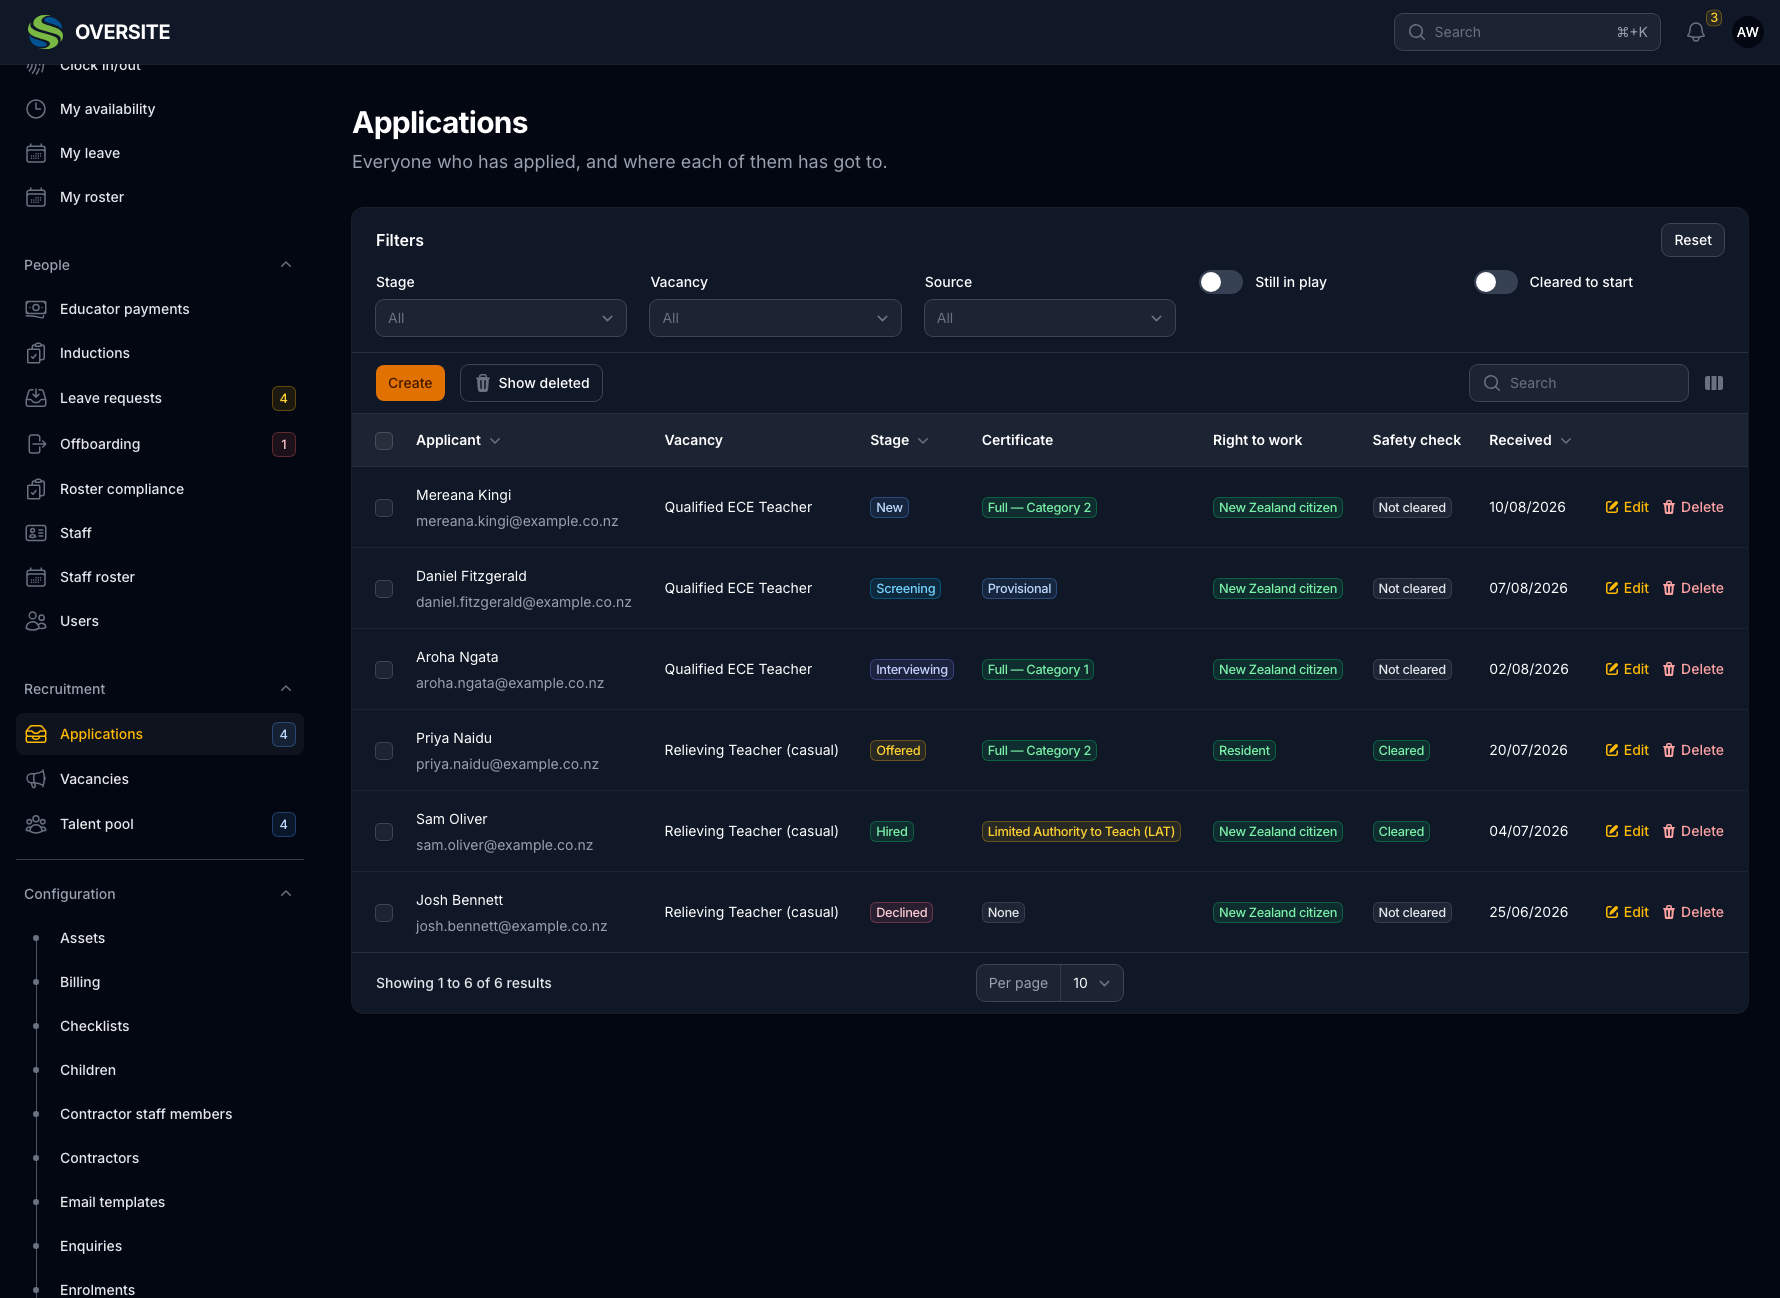Open the notifications bell
Screen dimensions: 1780x1298
coord(1695,32)
